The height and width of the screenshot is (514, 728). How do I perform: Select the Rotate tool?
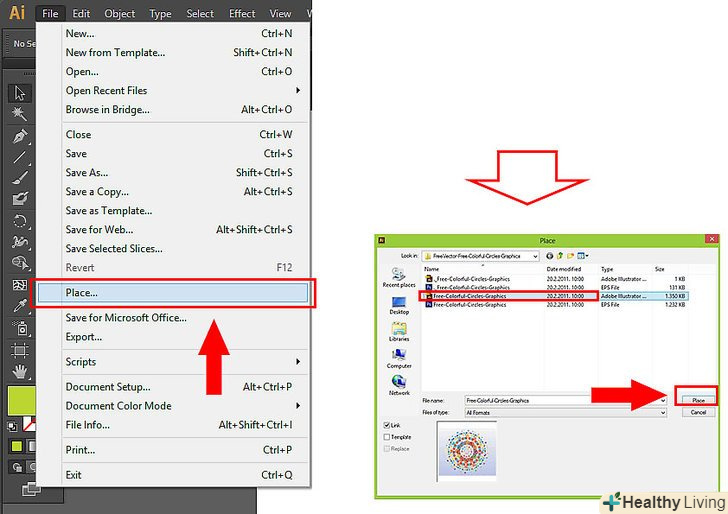tap(20, 221)
